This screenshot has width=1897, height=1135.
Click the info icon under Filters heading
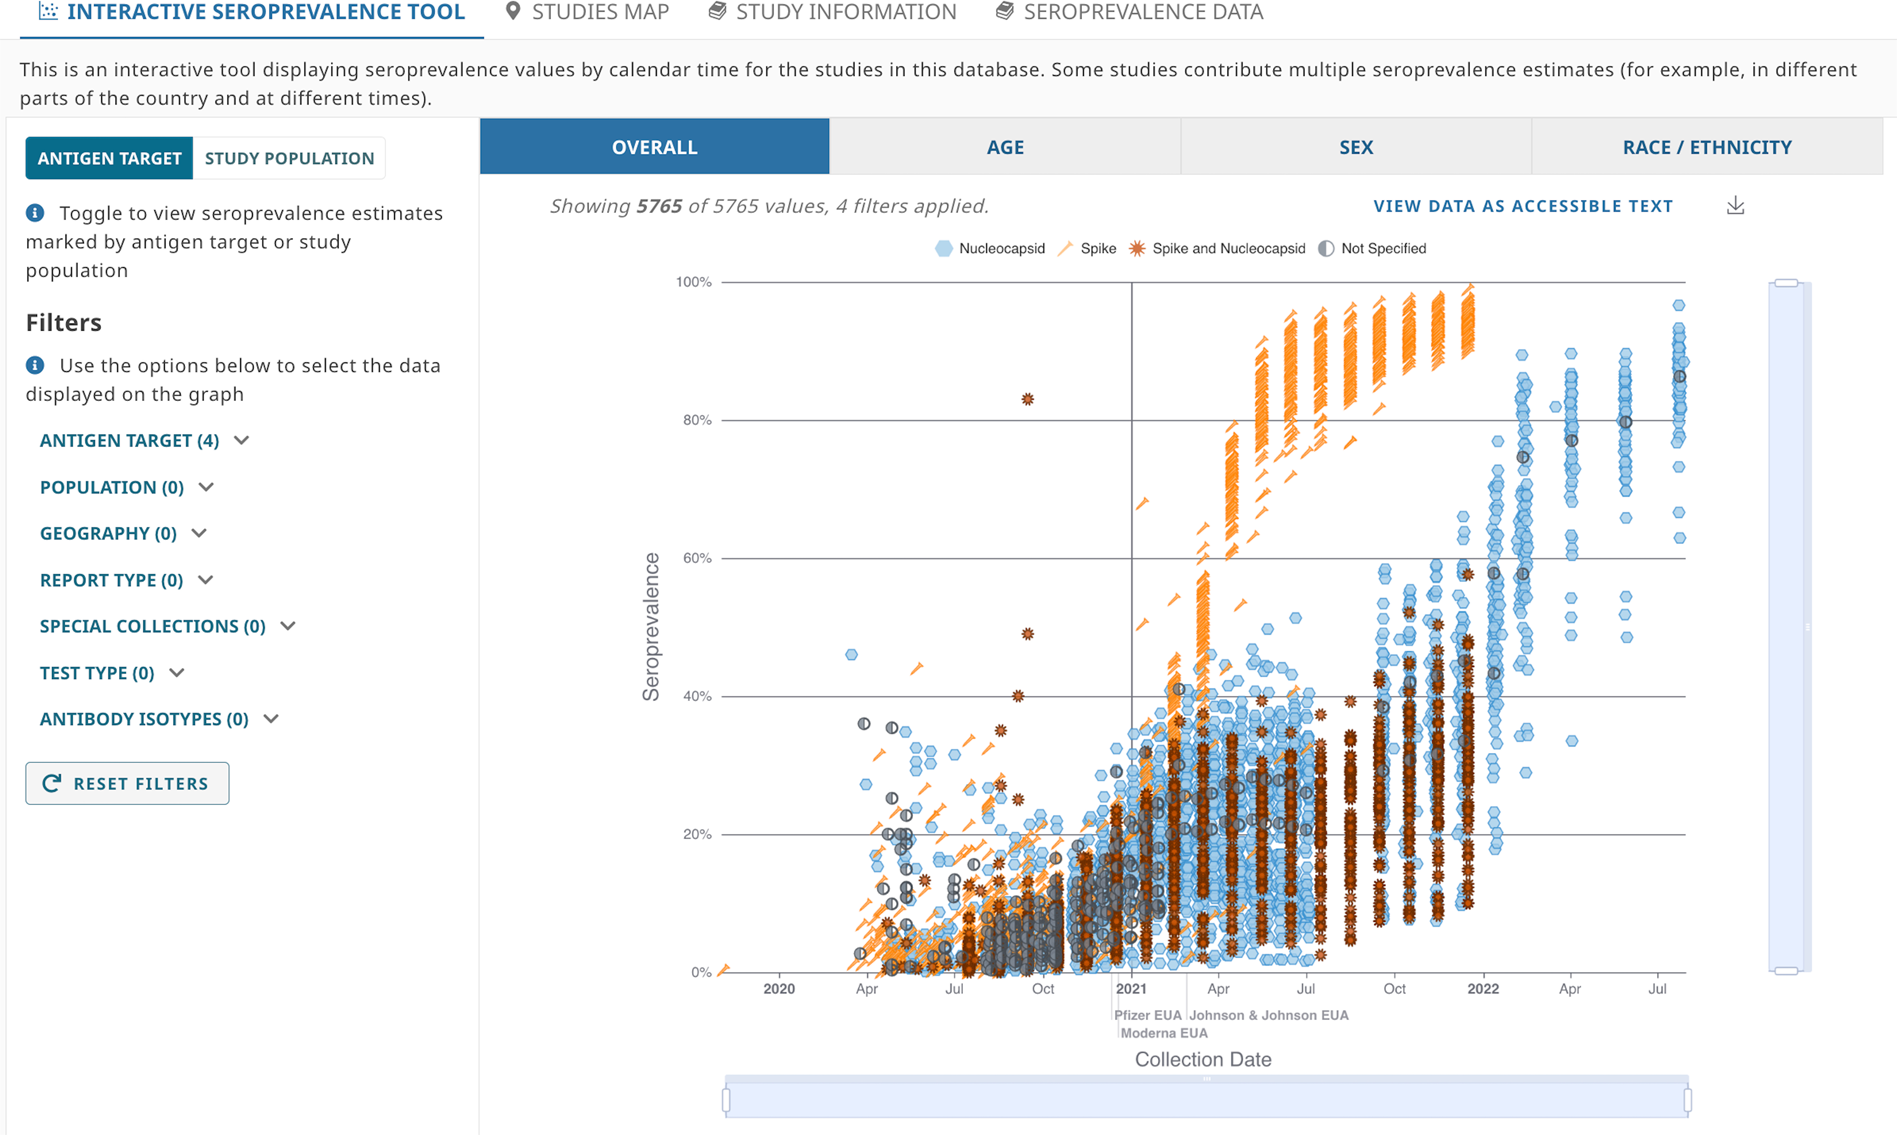[35, 365]
